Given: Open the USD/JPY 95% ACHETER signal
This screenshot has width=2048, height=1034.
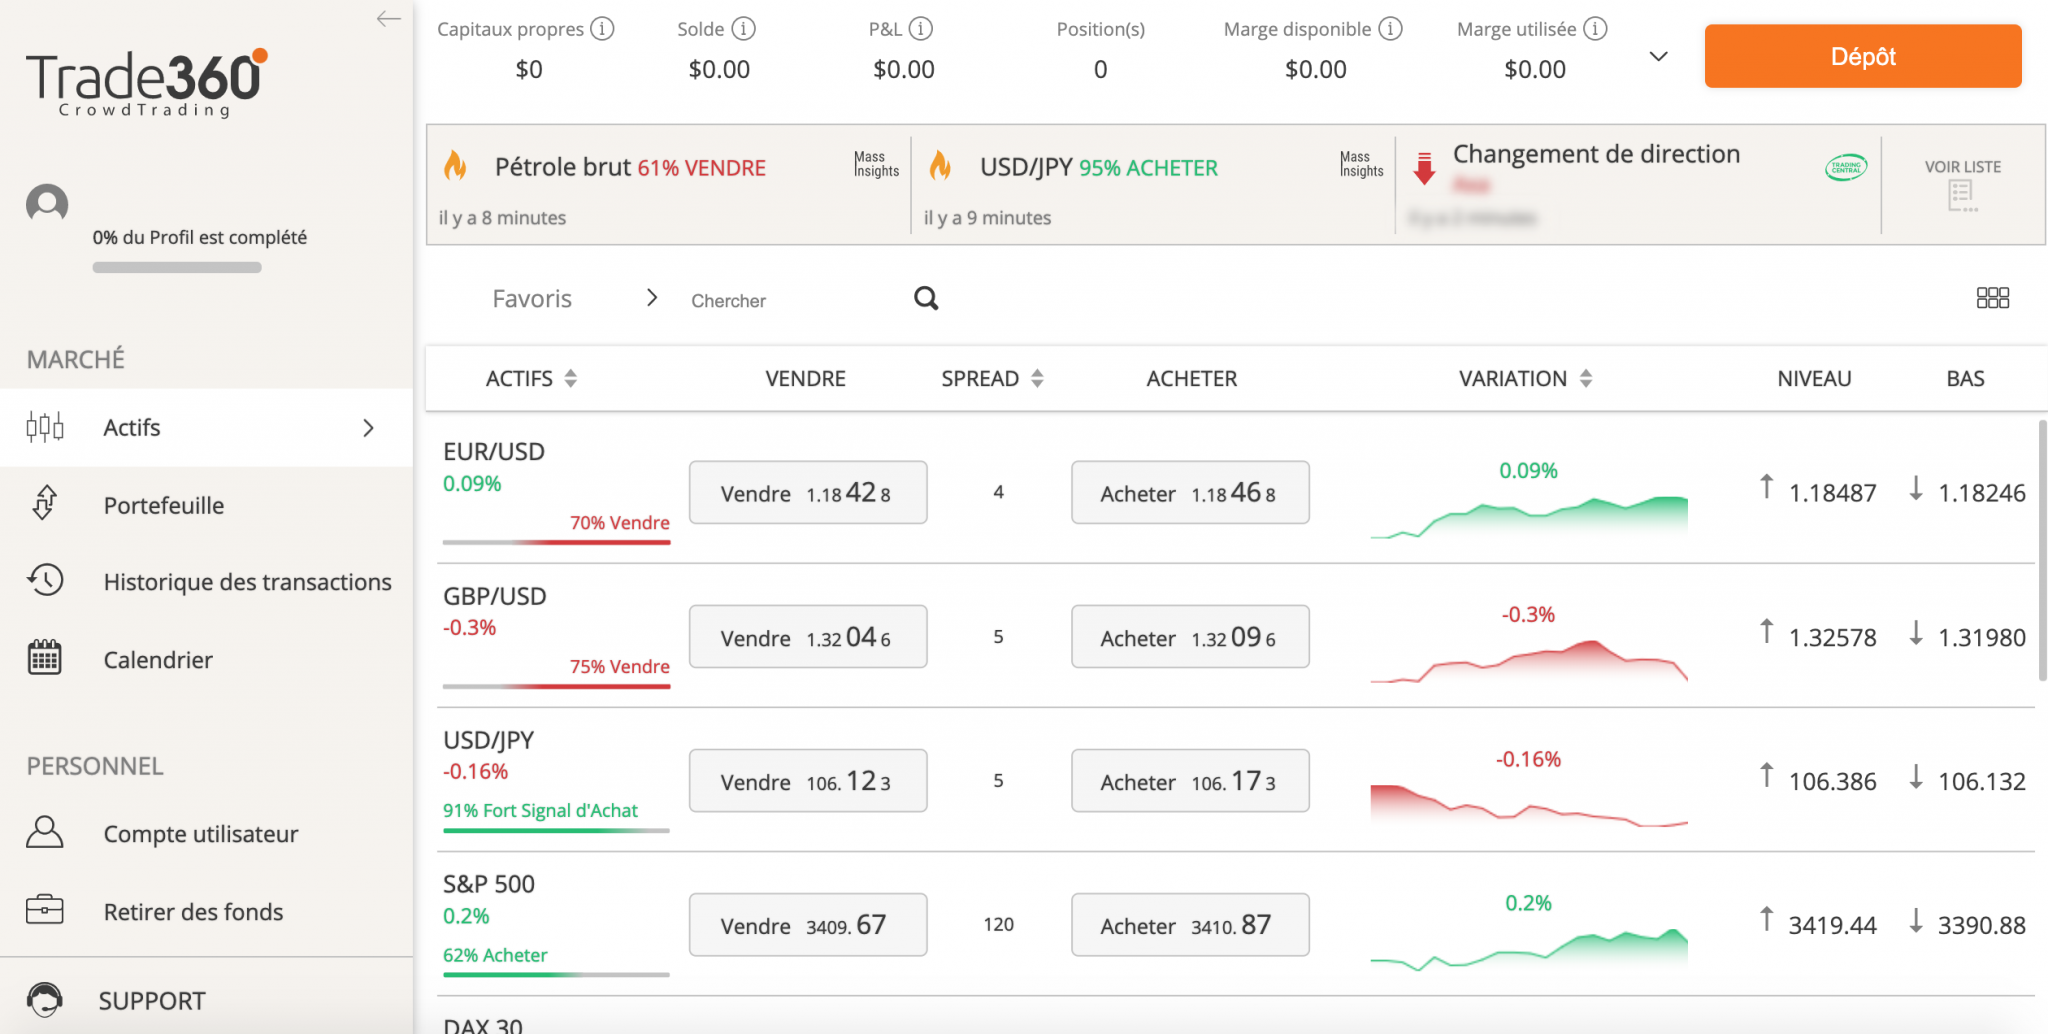Looking at the screenshot, I should [1099, 167].
